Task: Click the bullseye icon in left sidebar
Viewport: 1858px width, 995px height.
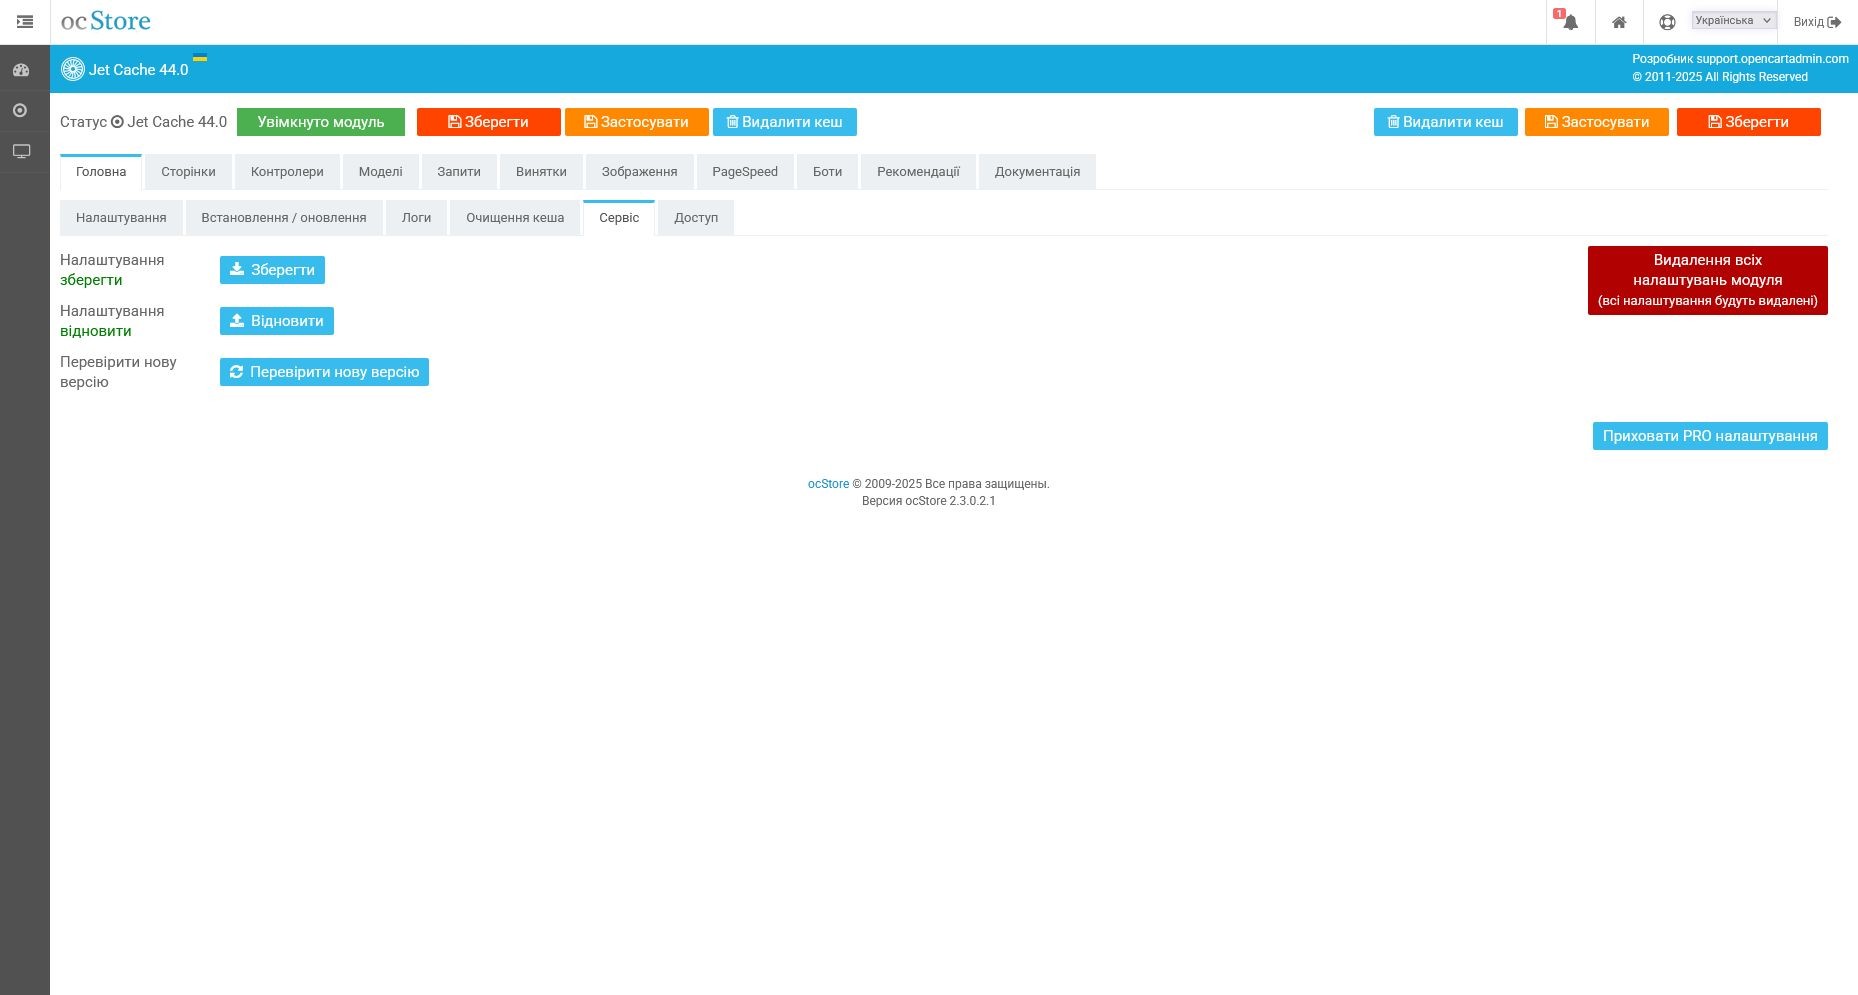Action: 21,110
